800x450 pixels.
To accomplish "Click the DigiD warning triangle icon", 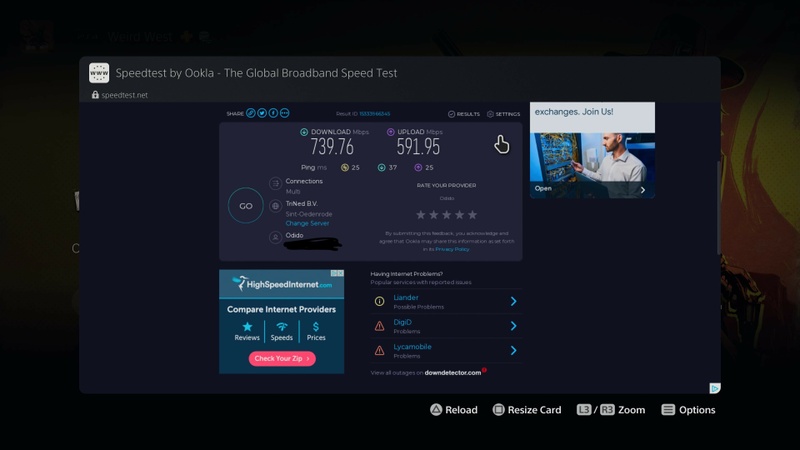I will (380, 326).
